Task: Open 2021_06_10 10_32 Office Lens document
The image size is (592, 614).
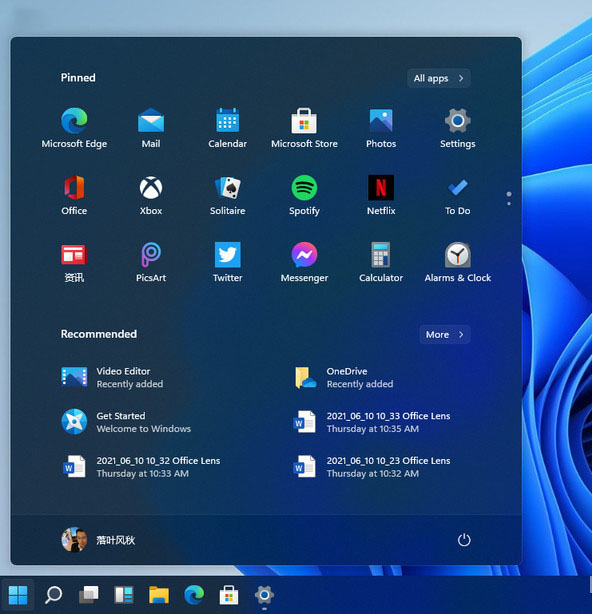Action: coord(141,467)
